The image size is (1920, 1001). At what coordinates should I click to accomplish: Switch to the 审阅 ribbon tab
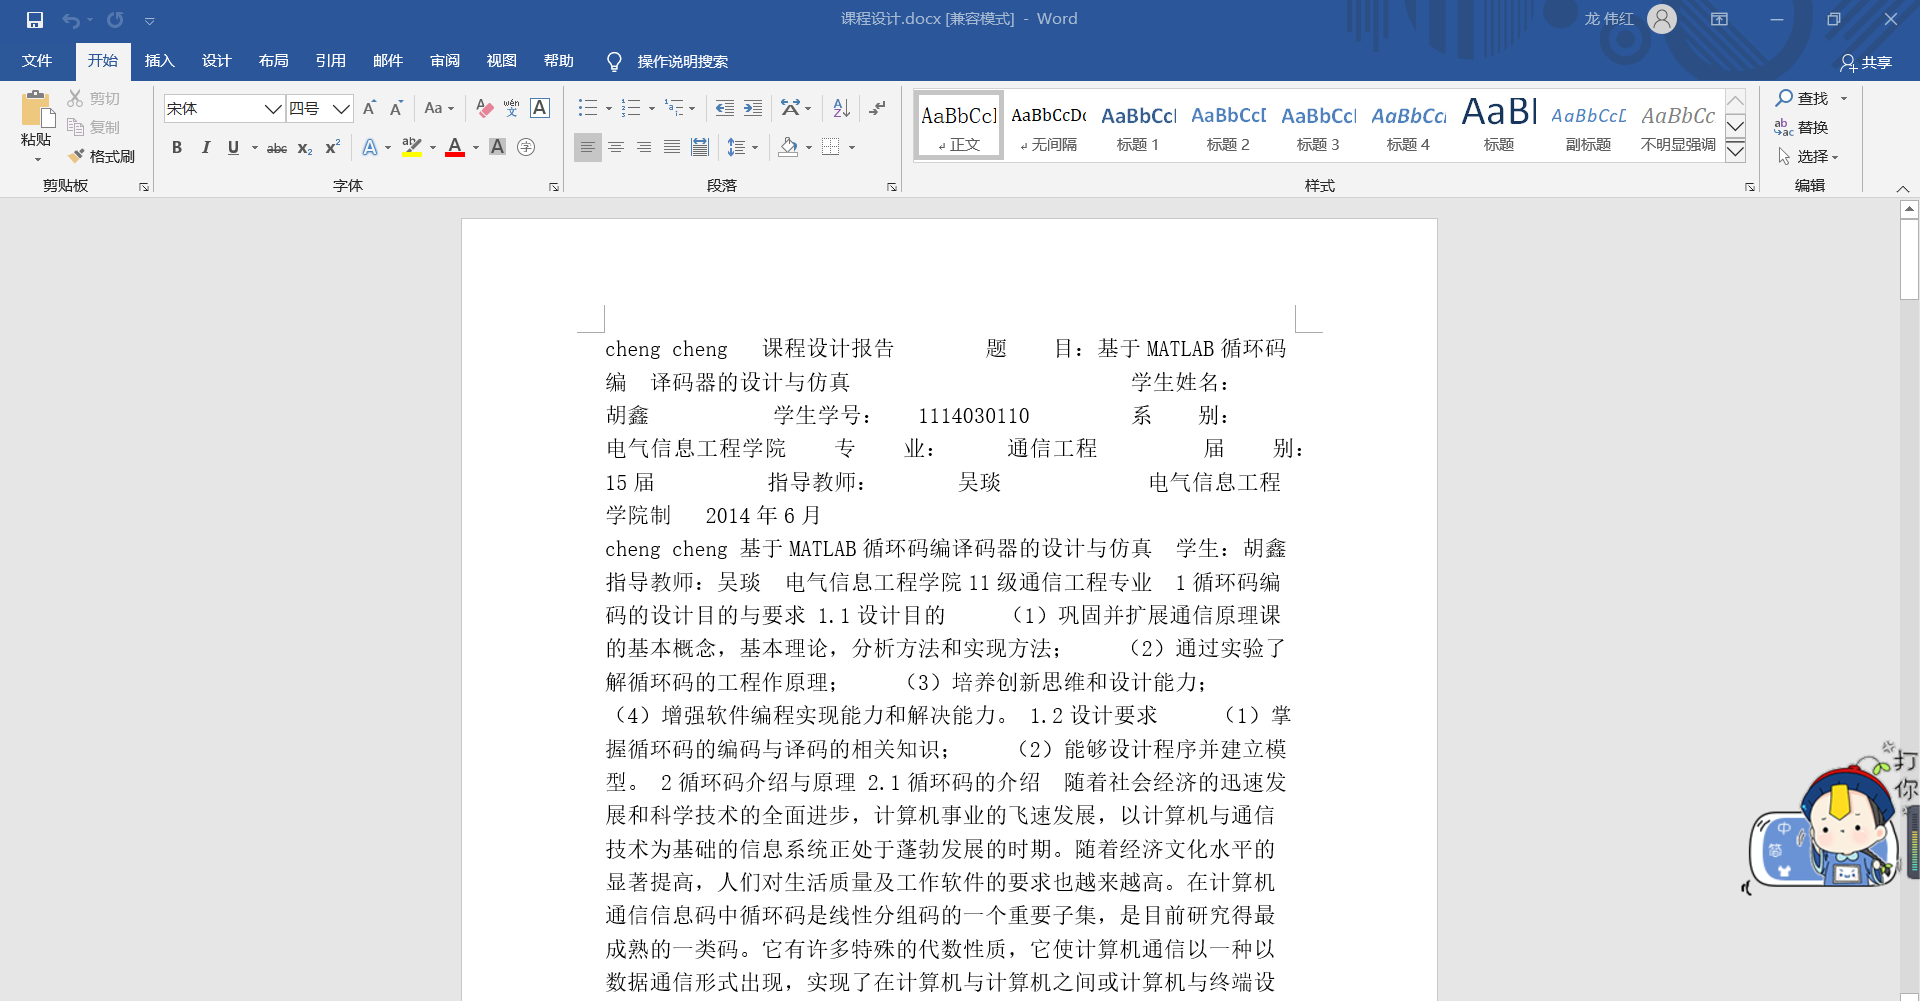tap(445, 60)
